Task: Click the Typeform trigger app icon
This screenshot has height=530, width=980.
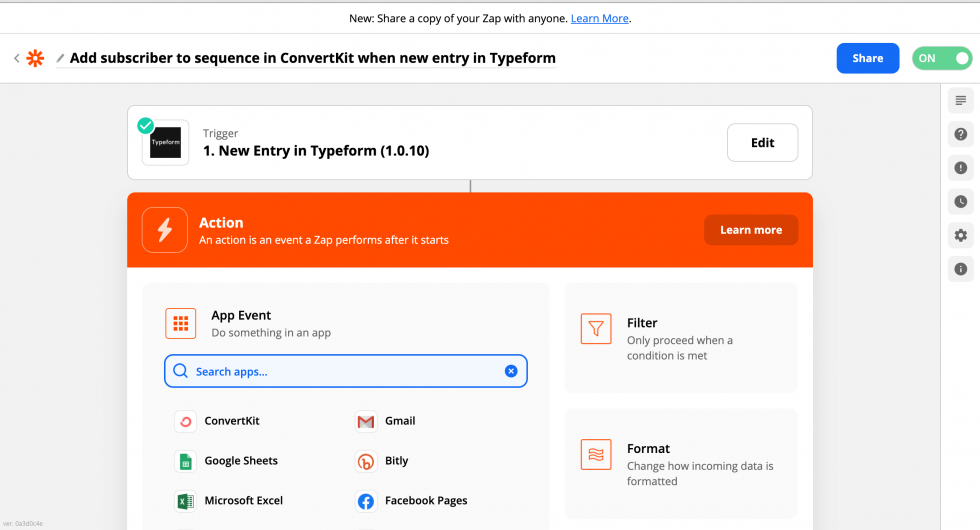Action: (166, 142)
